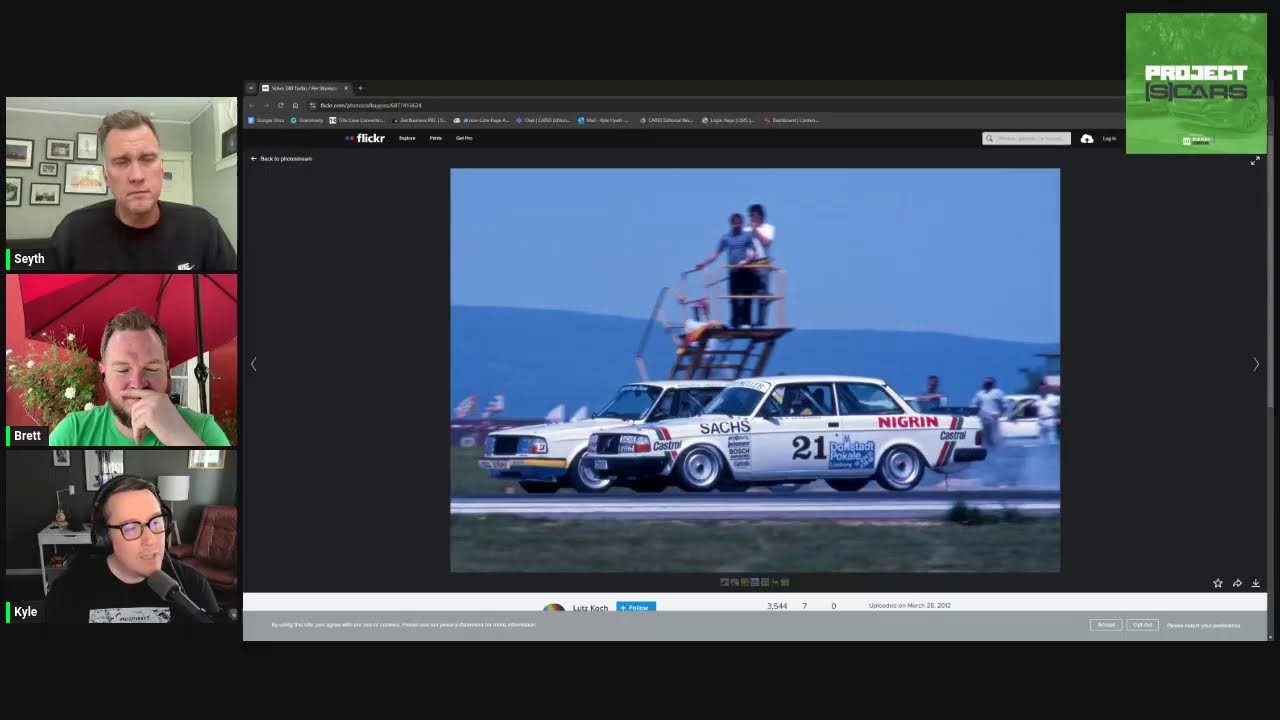The height and width of the screenshot is (720, 1280).
Task: Select the Volvo 240 Turbo browser tab
Action: pos(305,88)
